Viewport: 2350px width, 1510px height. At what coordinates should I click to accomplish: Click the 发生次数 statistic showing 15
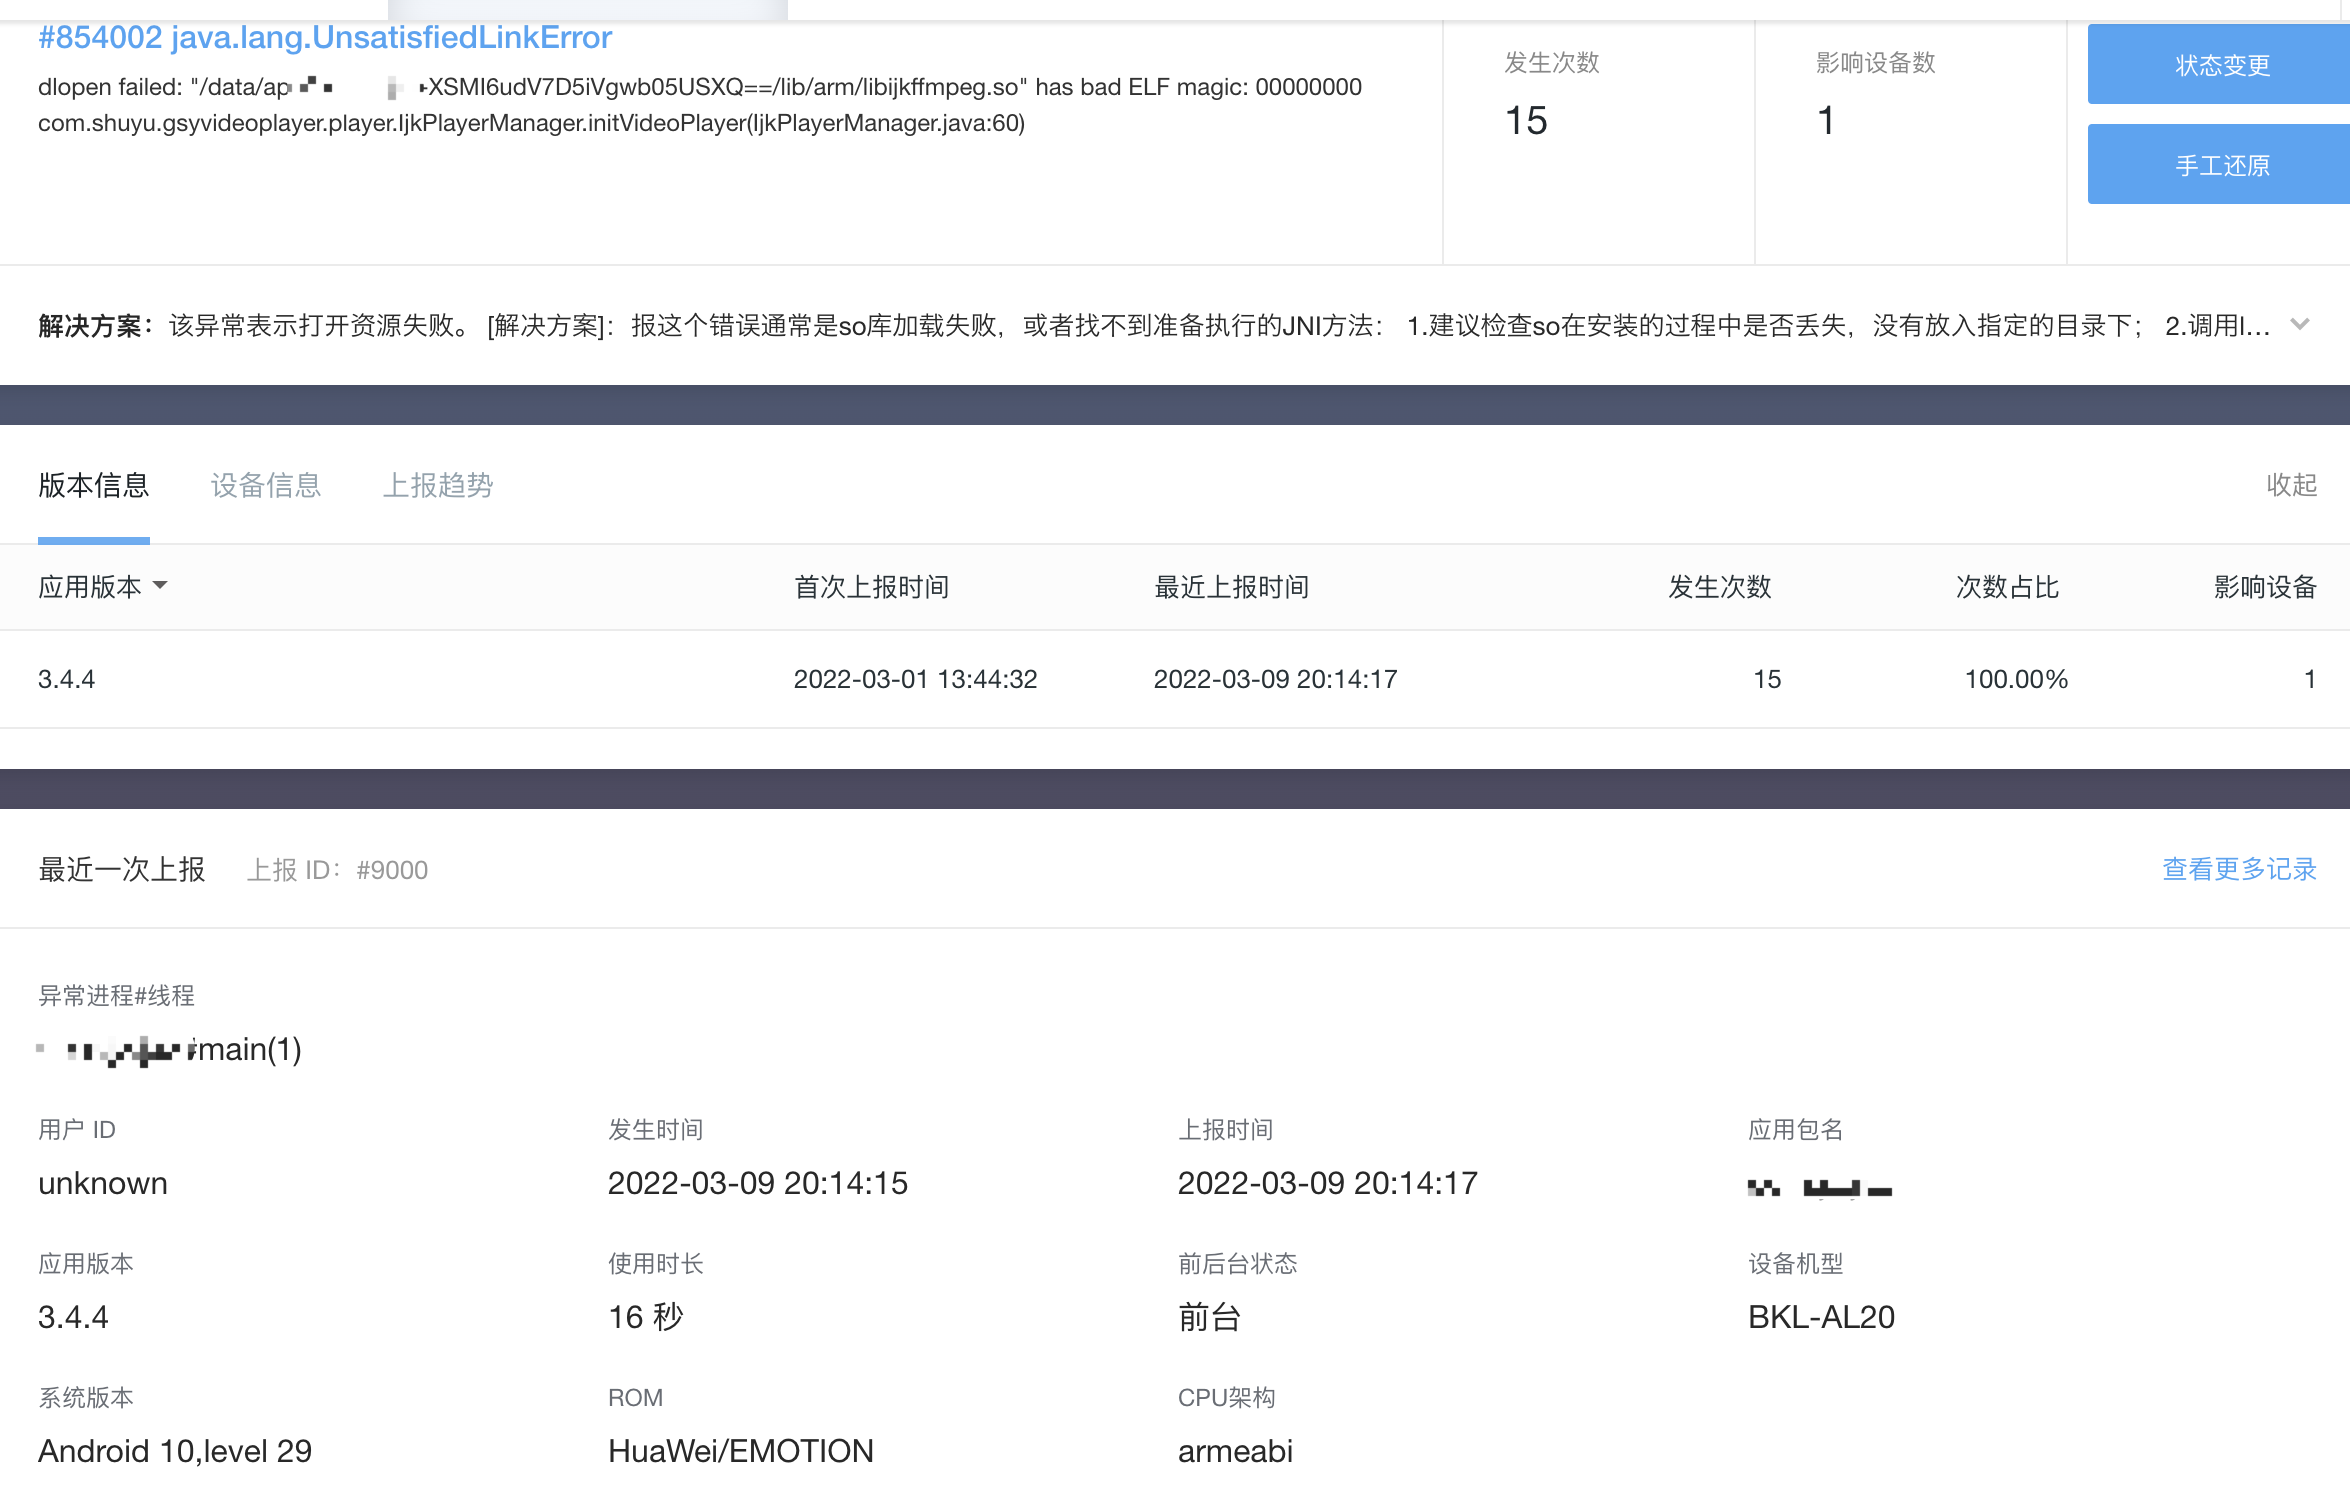pos(1525,122)
